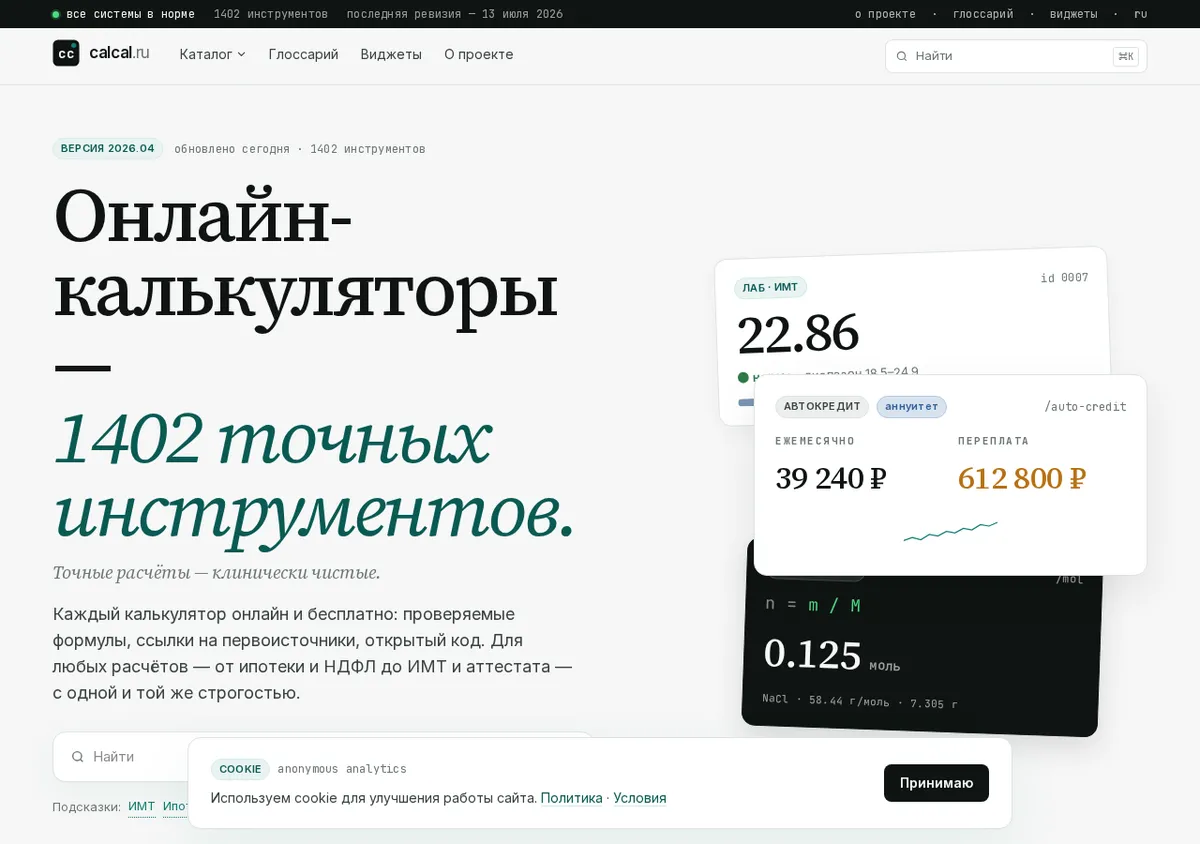The width and height of the screenshot is (1200, 844).
Task: Click the green system status dot
Action: [56, 14]
